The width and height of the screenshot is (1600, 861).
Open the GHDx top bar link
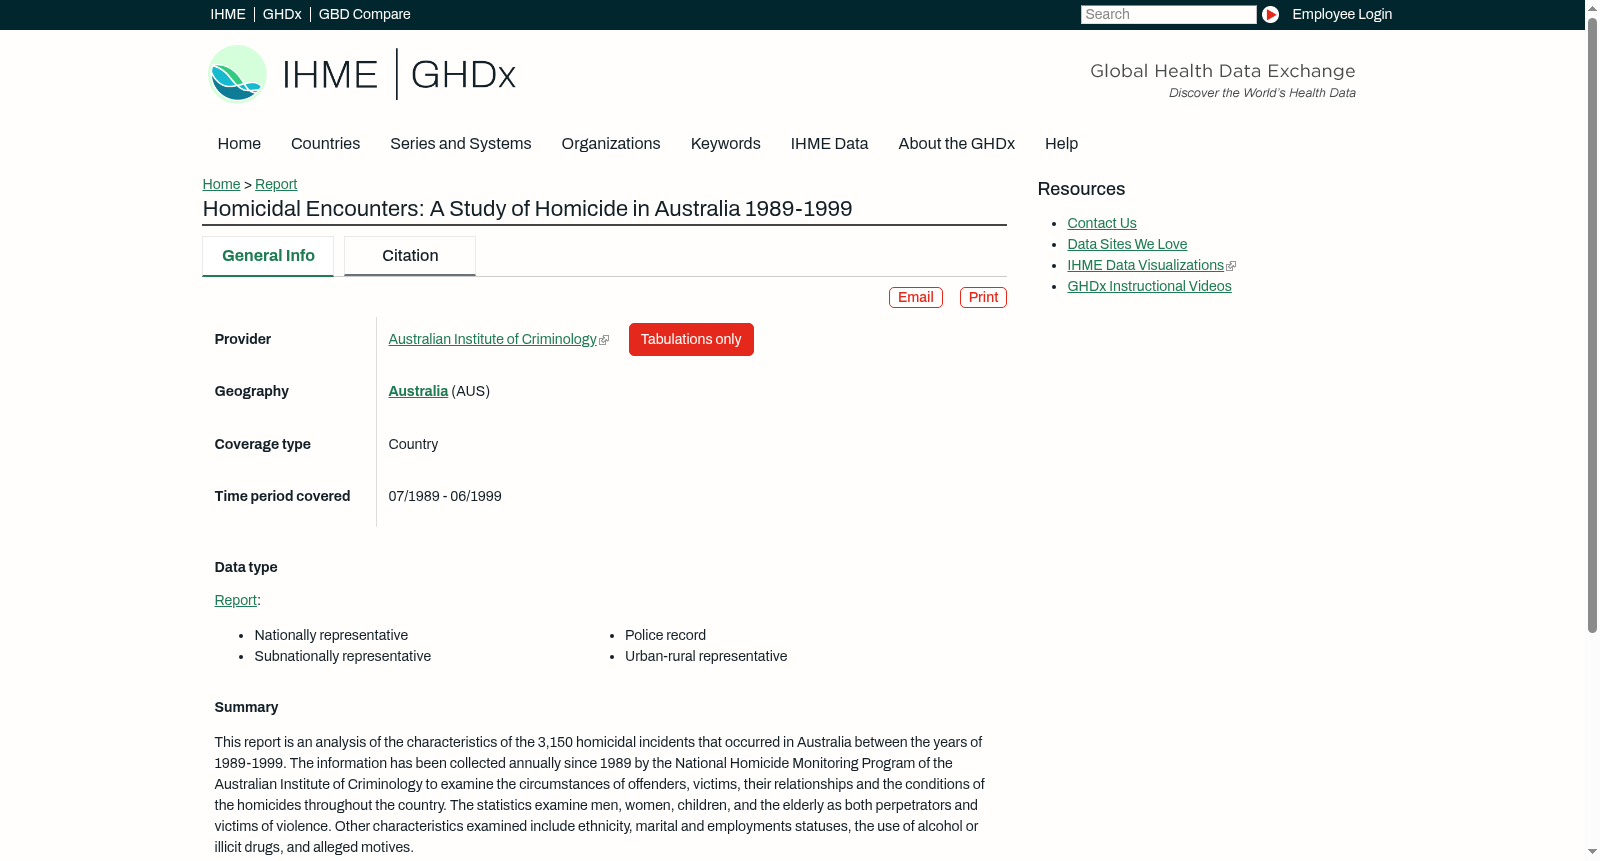282,14
